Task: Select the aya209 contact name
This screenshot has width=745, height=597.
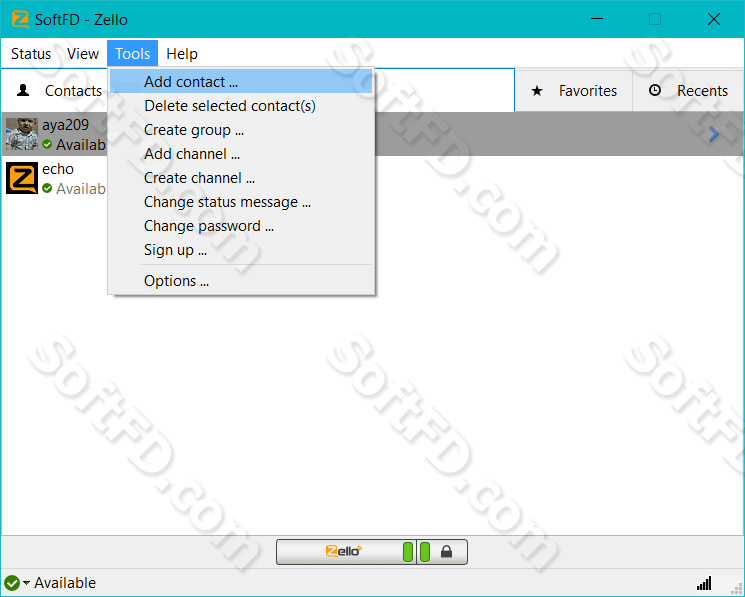Action: pyautogui.click(x=65, y=125)
